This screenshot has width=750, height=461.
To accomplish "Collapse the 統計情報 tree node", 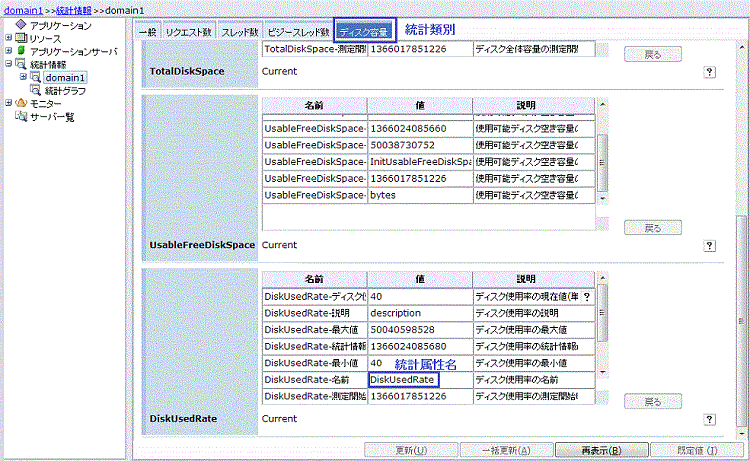I will click(8, 64).
